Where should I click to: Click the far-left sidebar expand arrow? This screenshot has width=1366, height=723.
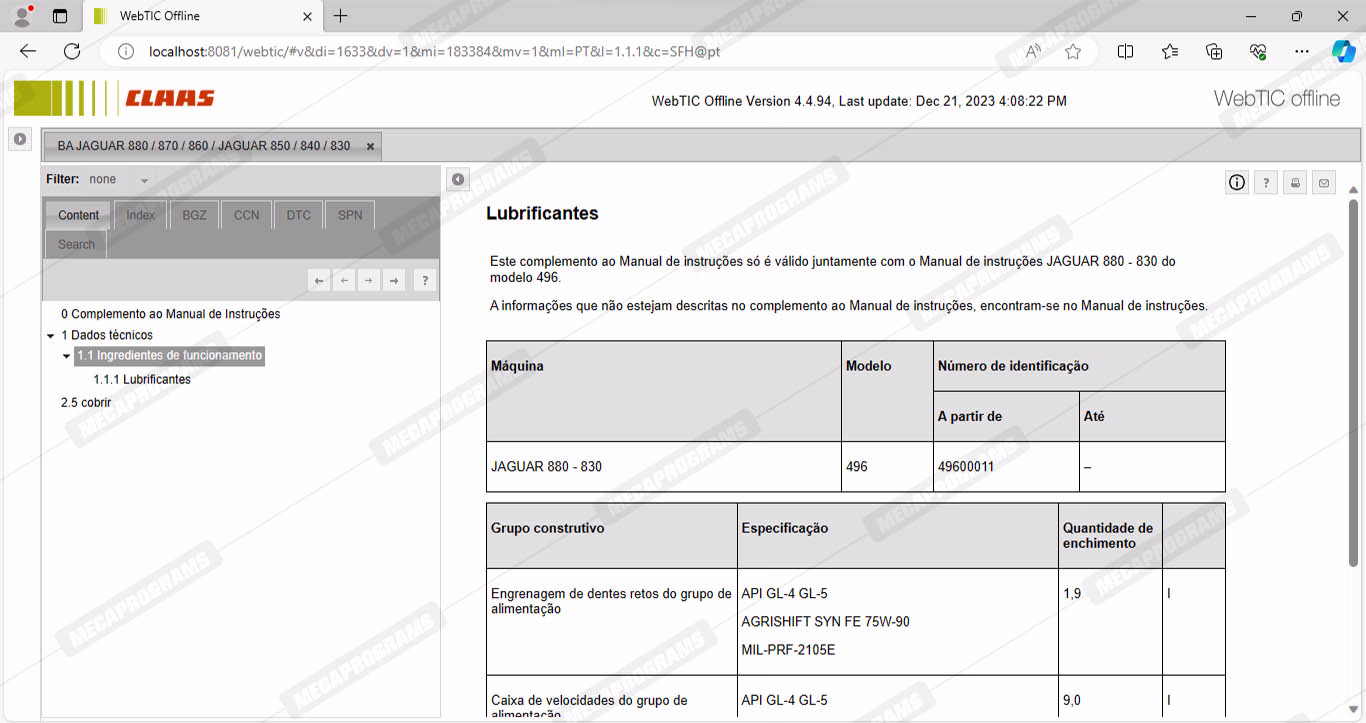(20, 139)
